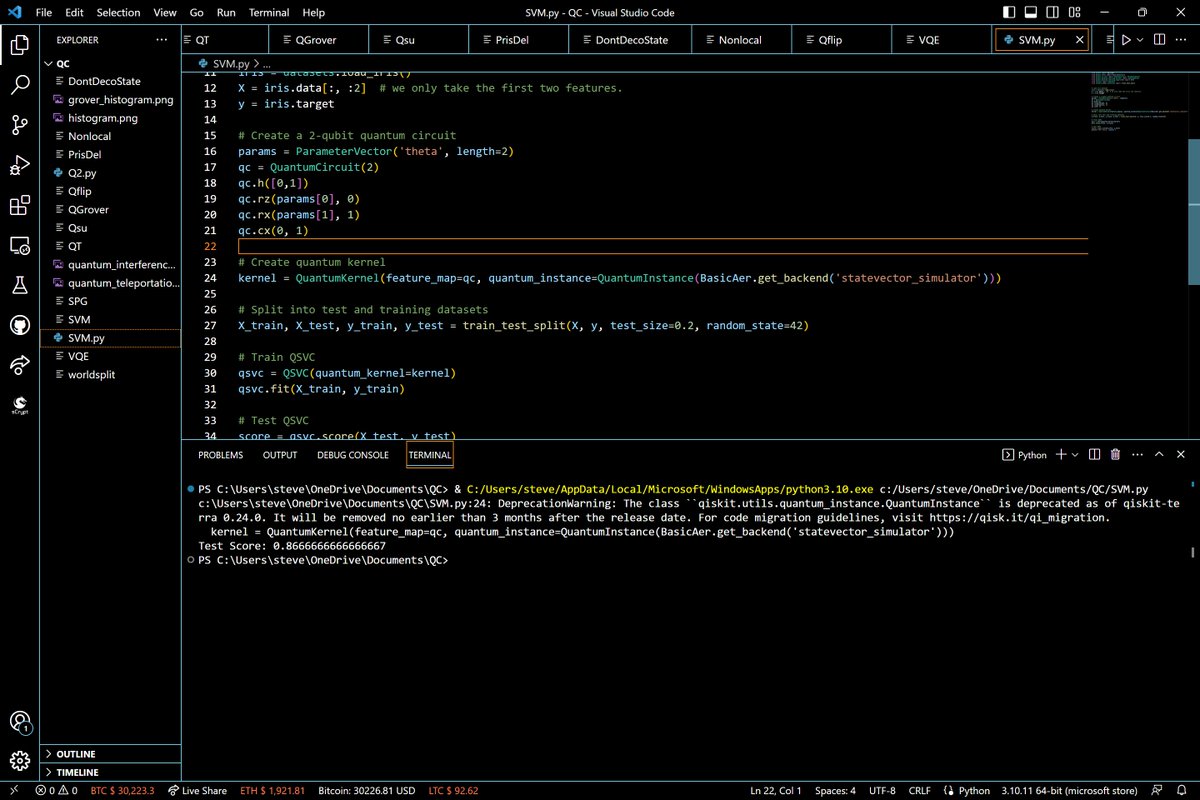Run Python file with play button
The image size is (1200, 800).
[x=1126, y=40]
